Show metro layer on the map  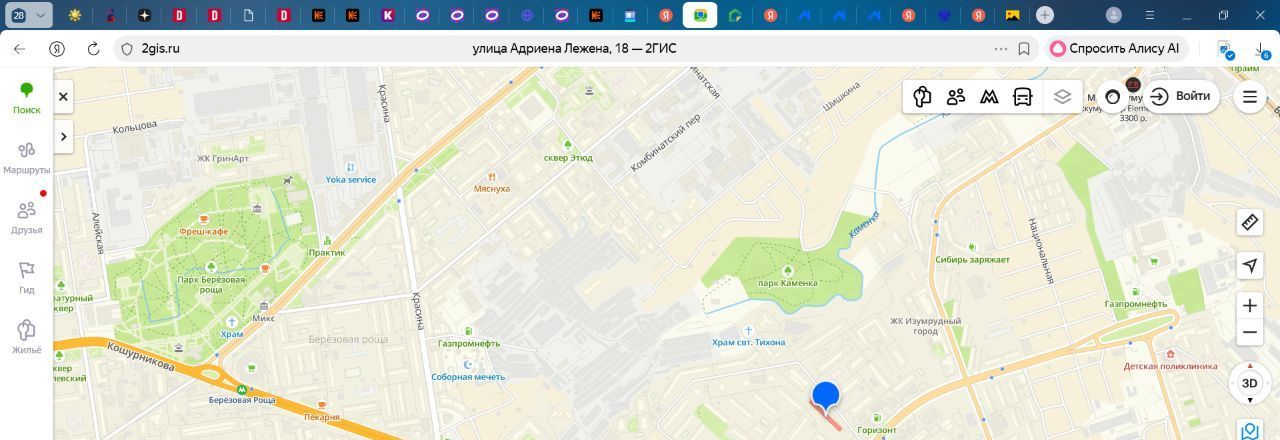pos(989,97)
